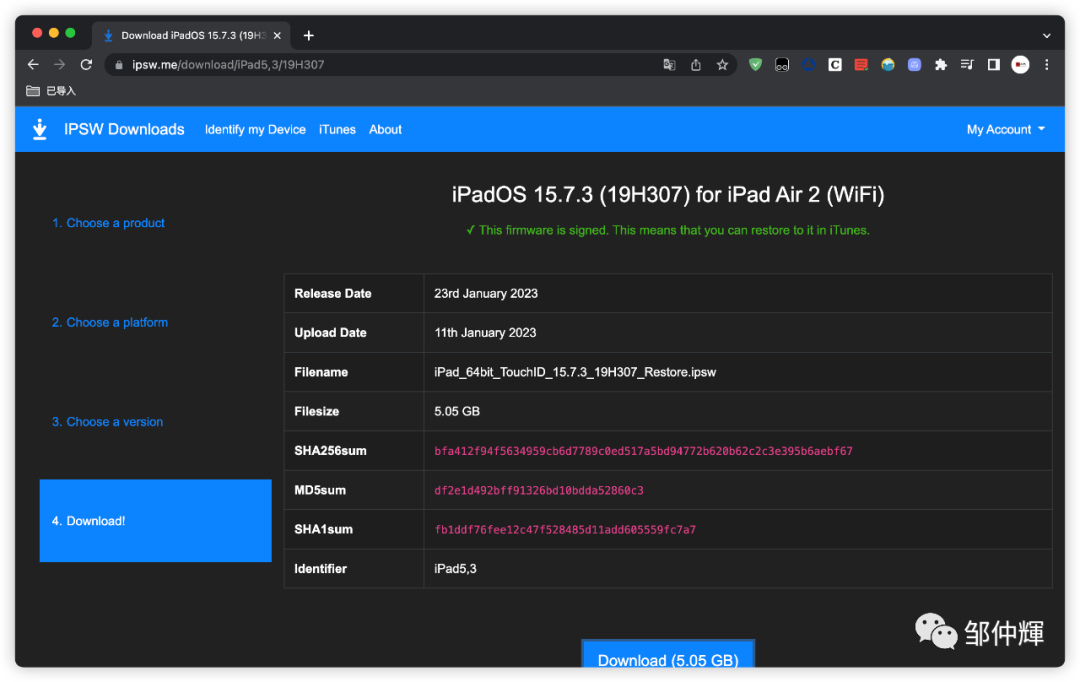1080x682 pixels.
Task: Open Identify my Device page
Action: click(x=255, y=130)
